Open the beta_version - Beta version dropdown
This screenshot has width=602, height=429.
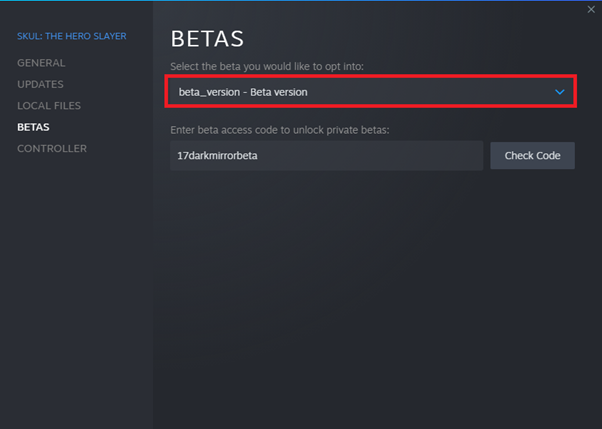[370, 91]
